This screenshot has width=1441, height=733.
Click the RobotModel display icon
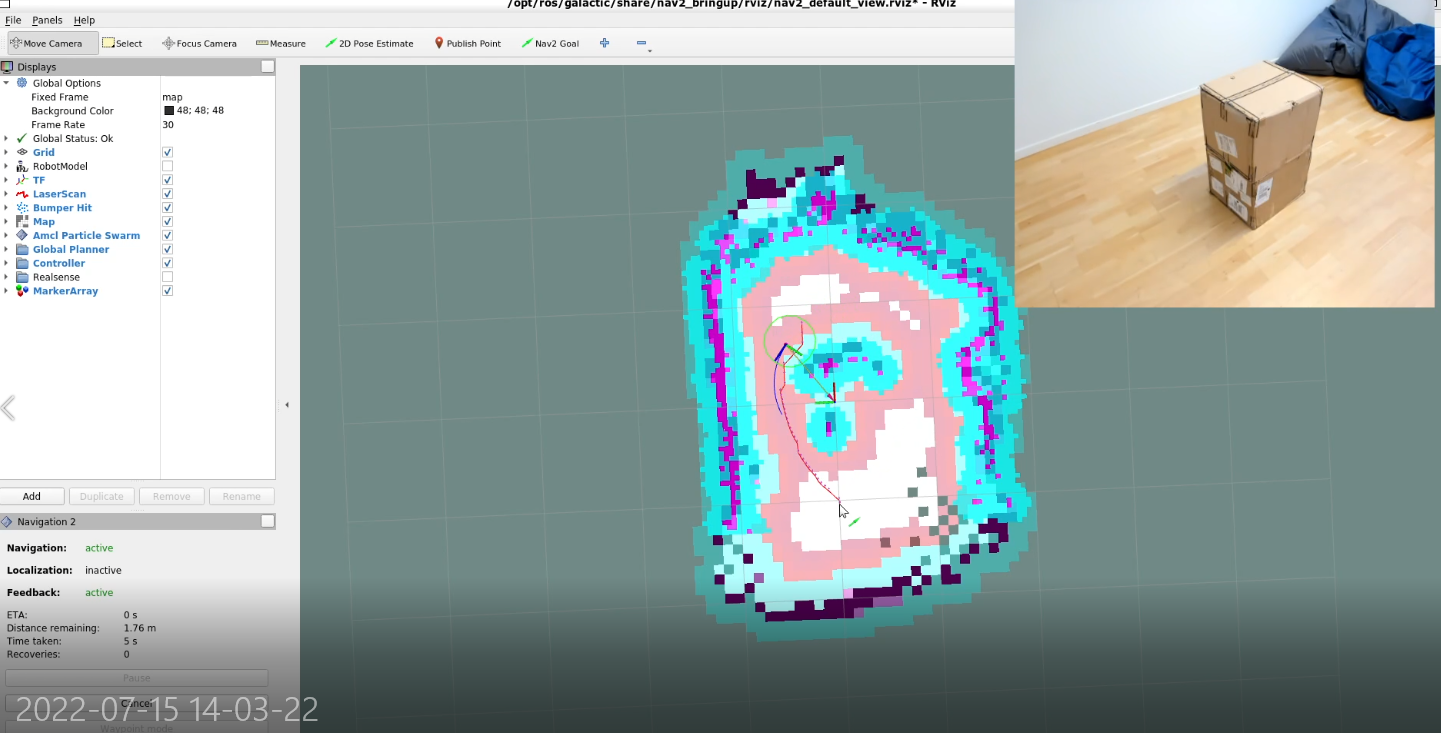pyautogui.click(x=22, y=166)
